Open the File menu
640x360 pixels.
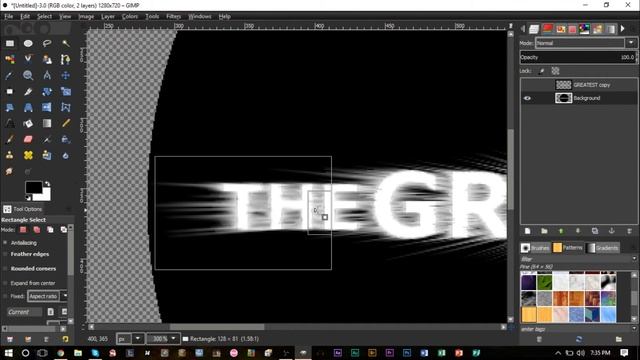pos(9,16)
